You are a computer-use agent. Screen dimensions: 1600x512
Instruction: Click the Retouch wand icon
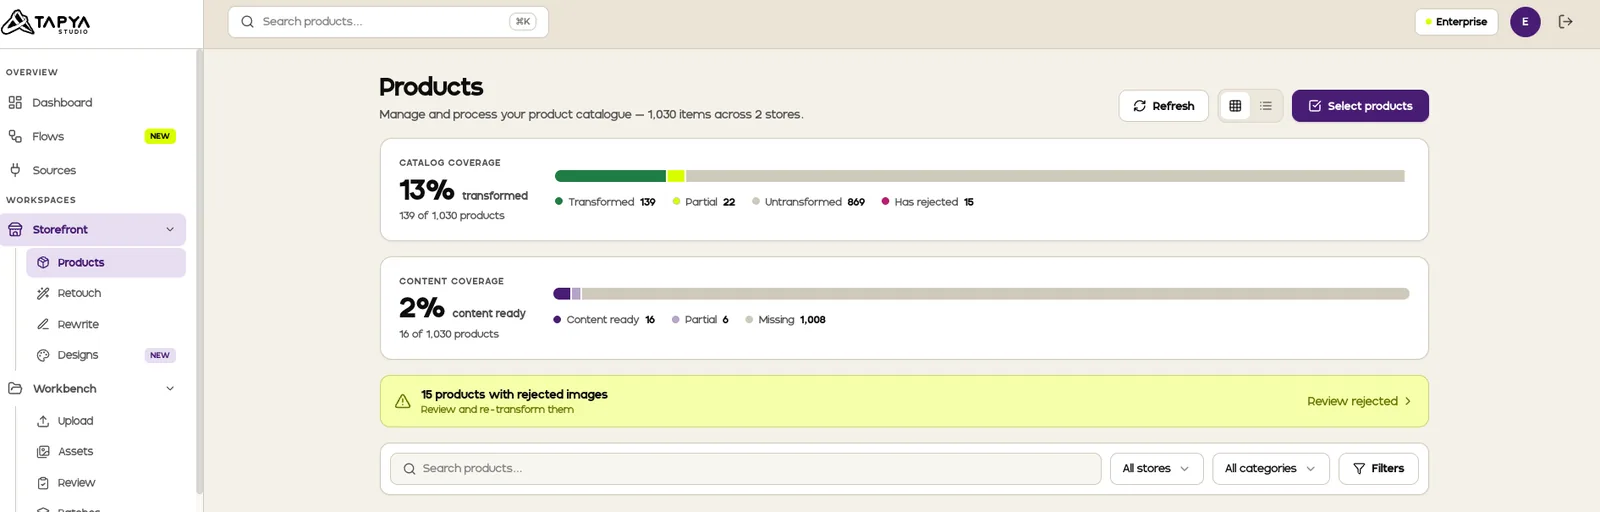(43, 293)
